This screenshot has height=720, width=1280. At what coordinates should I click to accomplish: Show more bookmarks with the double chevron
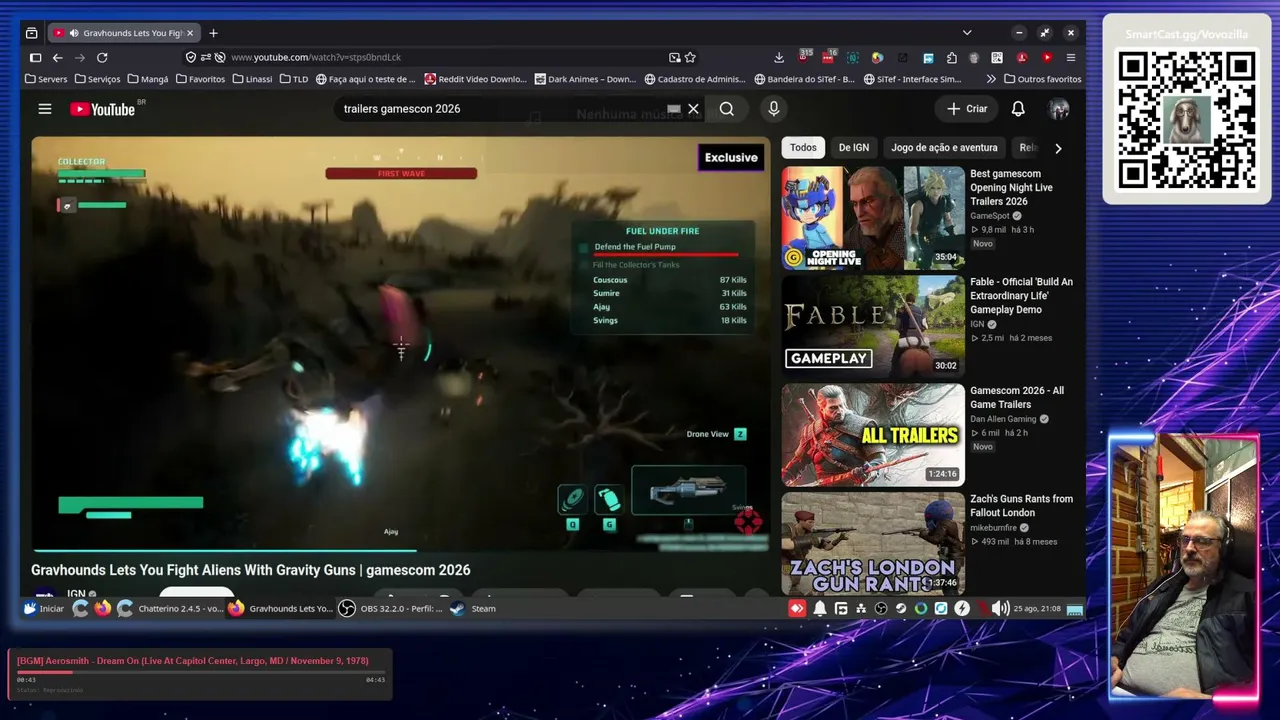coord(991,79)
